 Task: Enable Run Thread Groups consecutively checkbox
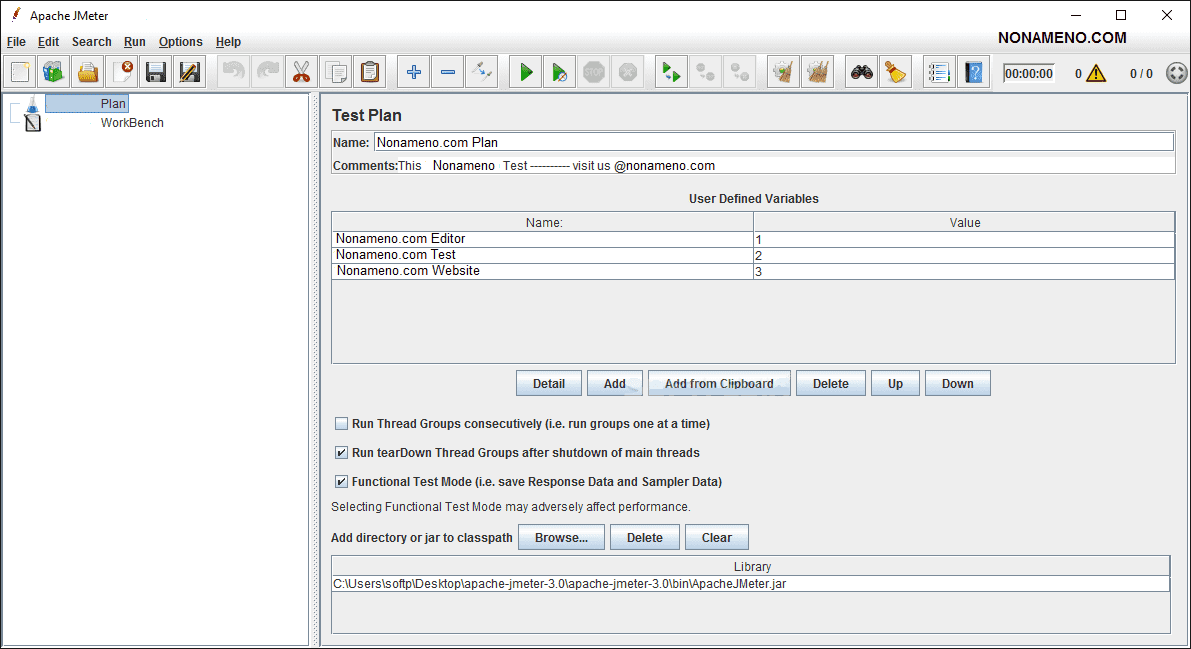342,424
